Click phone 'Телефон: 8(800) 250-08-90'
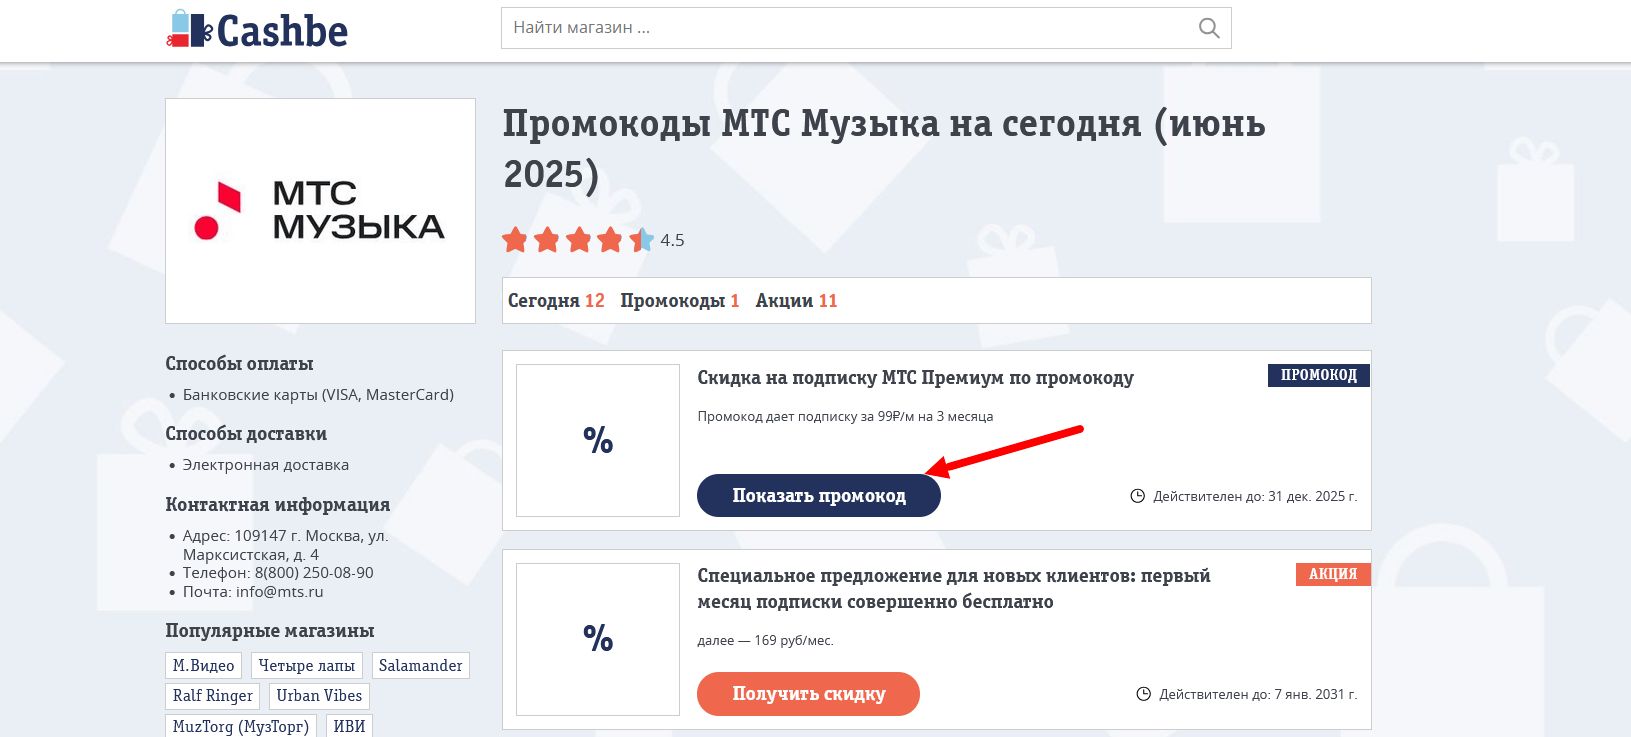Viewport: 1631px width, 737px height. 278,573
